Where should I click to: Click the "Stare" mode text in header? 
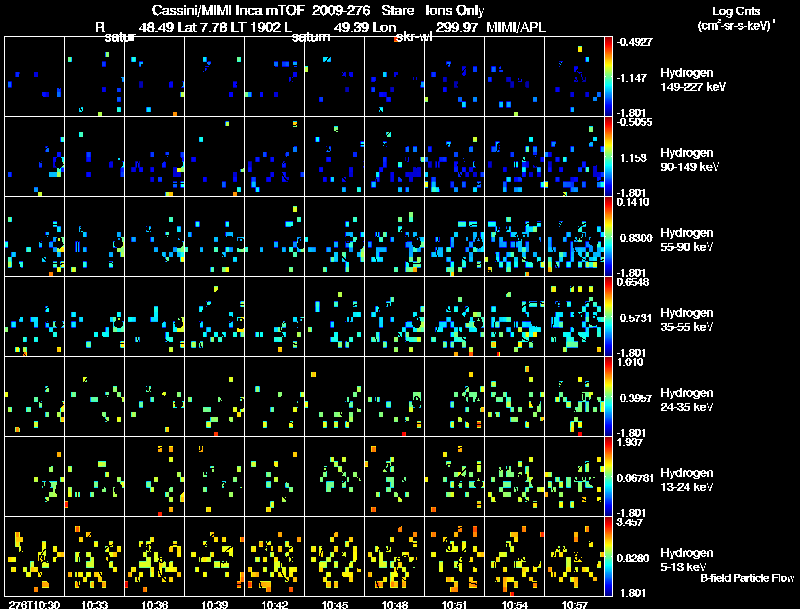(x=397, y=10)
